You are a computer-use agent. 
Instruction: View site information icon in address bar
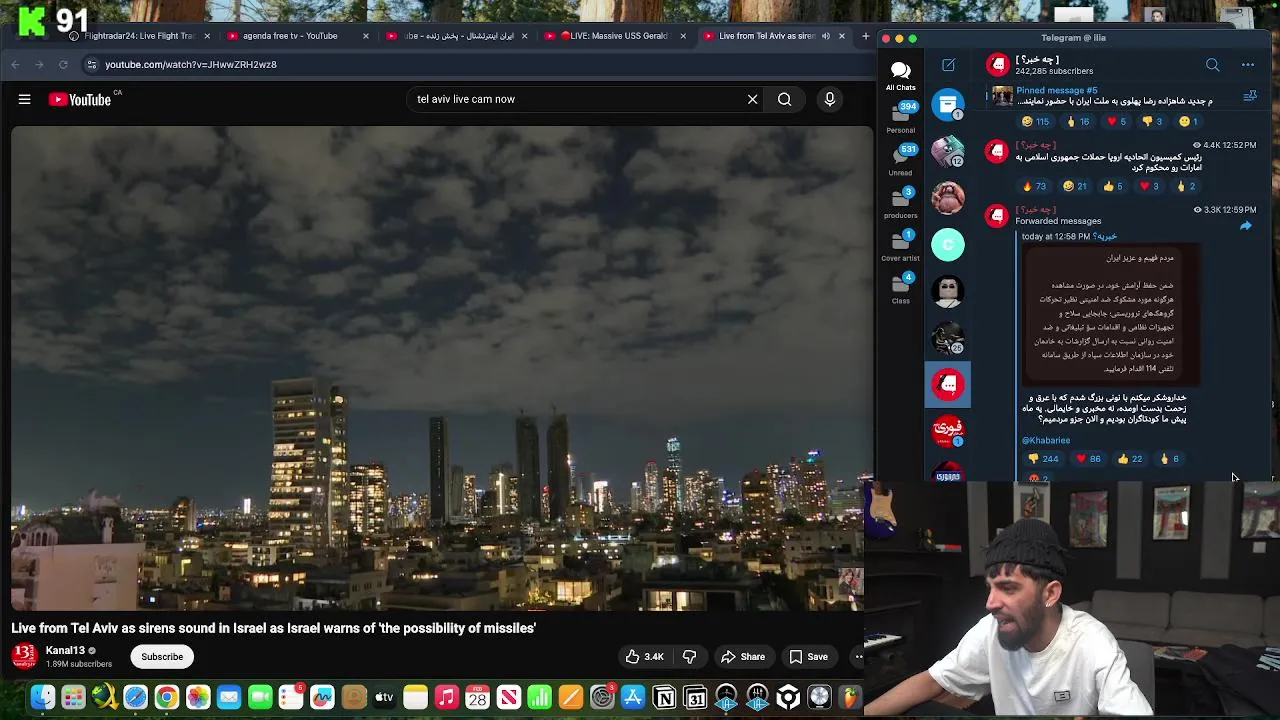tap(91, 64)
